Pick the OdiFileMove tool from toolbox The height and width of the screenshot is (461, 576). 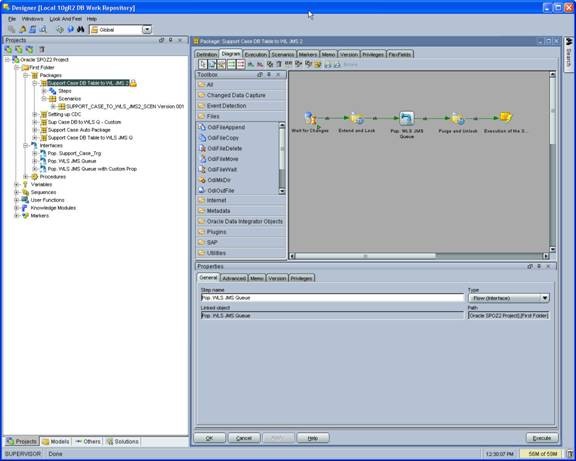[x=223, y=159]
